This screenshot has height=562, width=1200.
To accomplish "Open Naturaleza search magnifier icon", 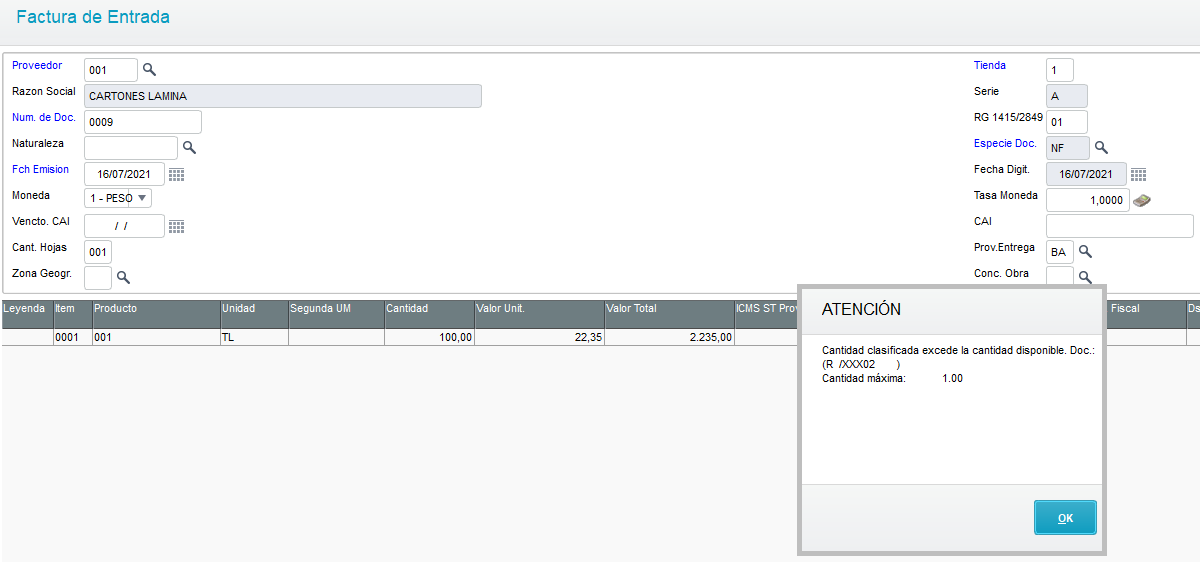I will (x=189, y=148).
